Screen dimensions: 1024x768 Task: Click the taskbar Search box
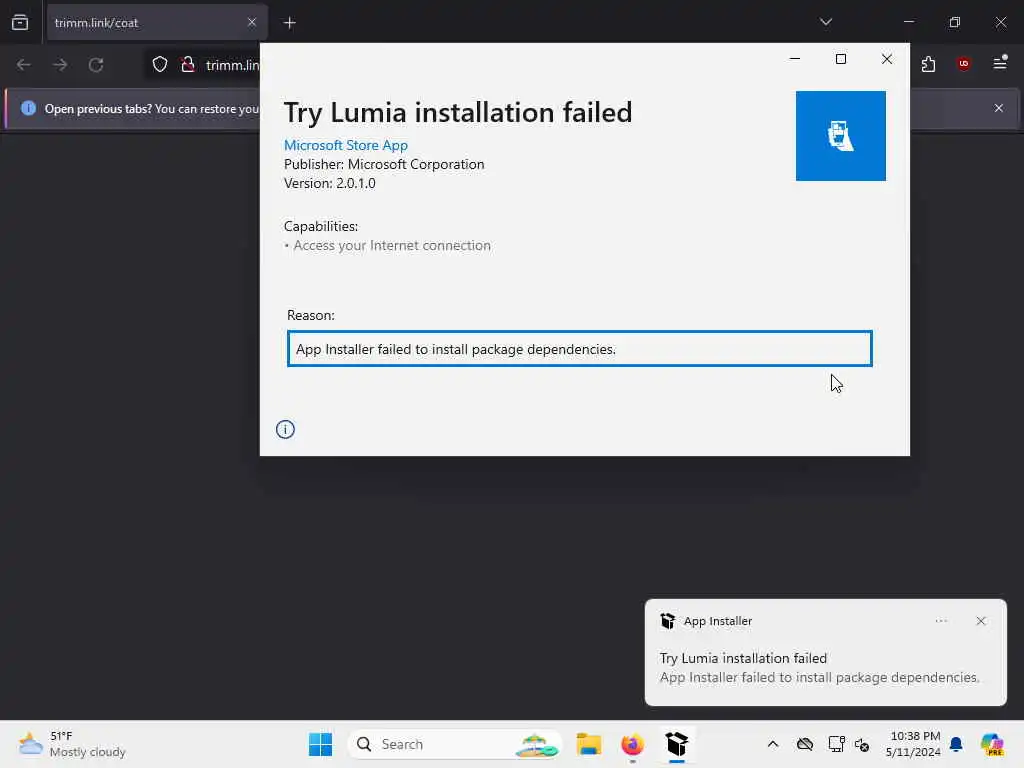point(455,744)
